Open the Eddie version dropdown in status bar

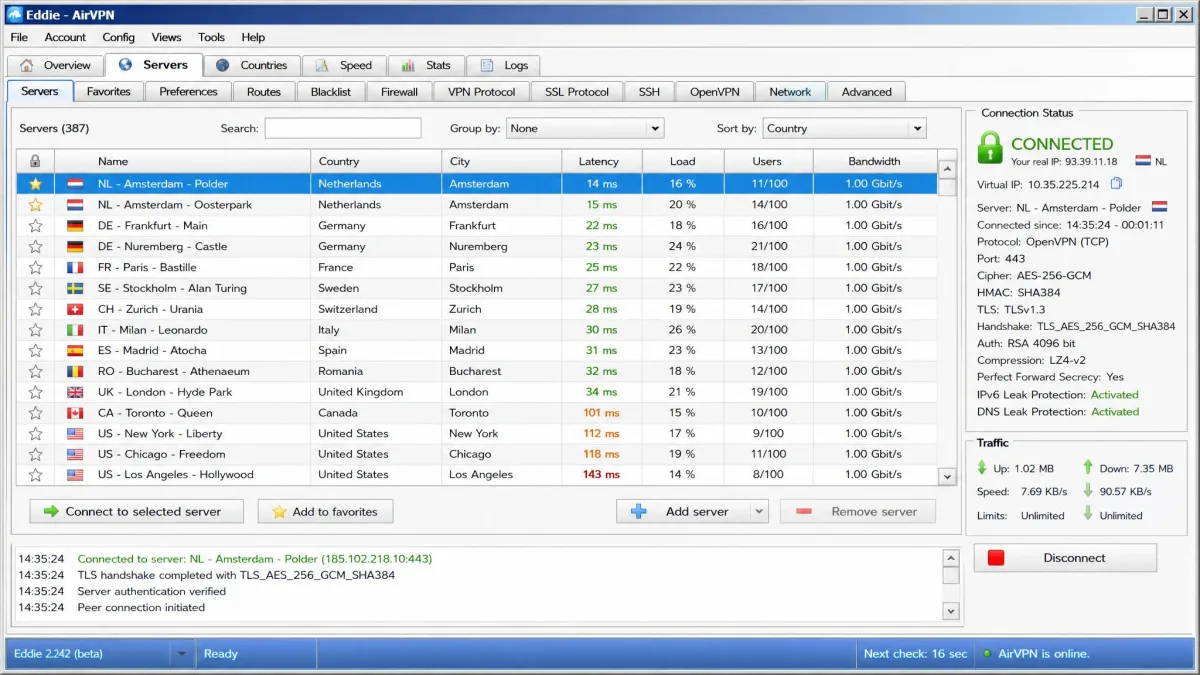tap(181, 654)
